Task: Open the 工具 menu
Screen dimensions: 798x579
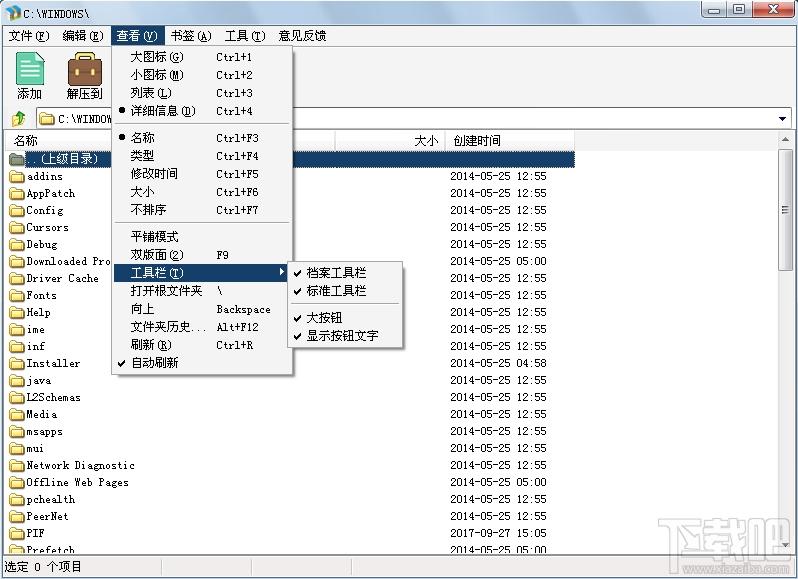Action: pos(245,36)
